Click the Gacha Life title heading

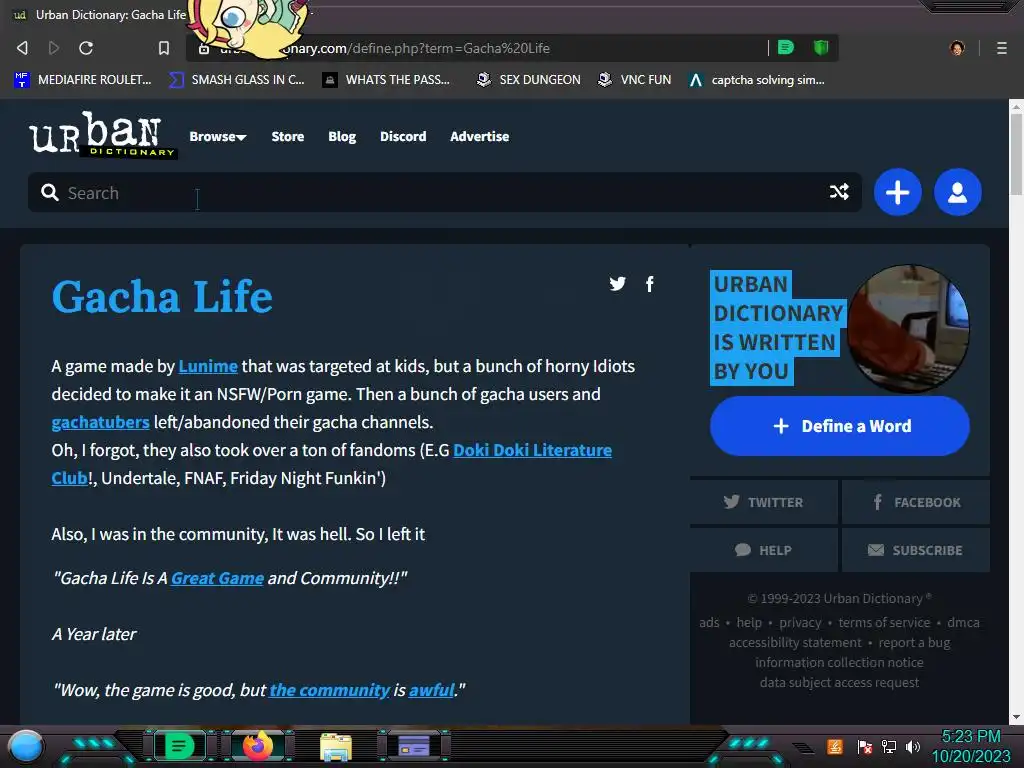point(162,296)
